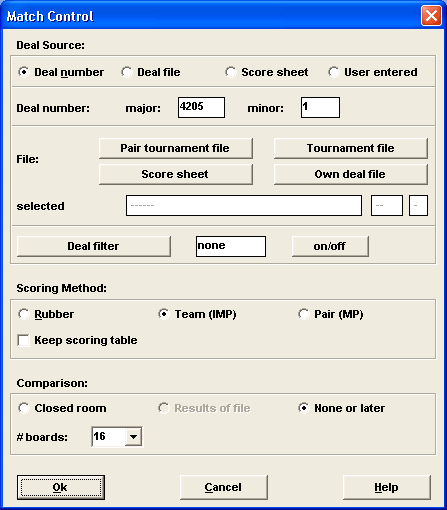
Task: Click the Score sheet file button
Action: pos(176,174)
